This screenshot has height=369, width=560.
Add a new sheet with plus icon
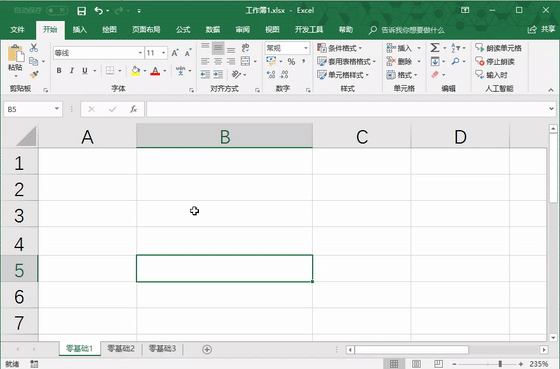point(207,349)
